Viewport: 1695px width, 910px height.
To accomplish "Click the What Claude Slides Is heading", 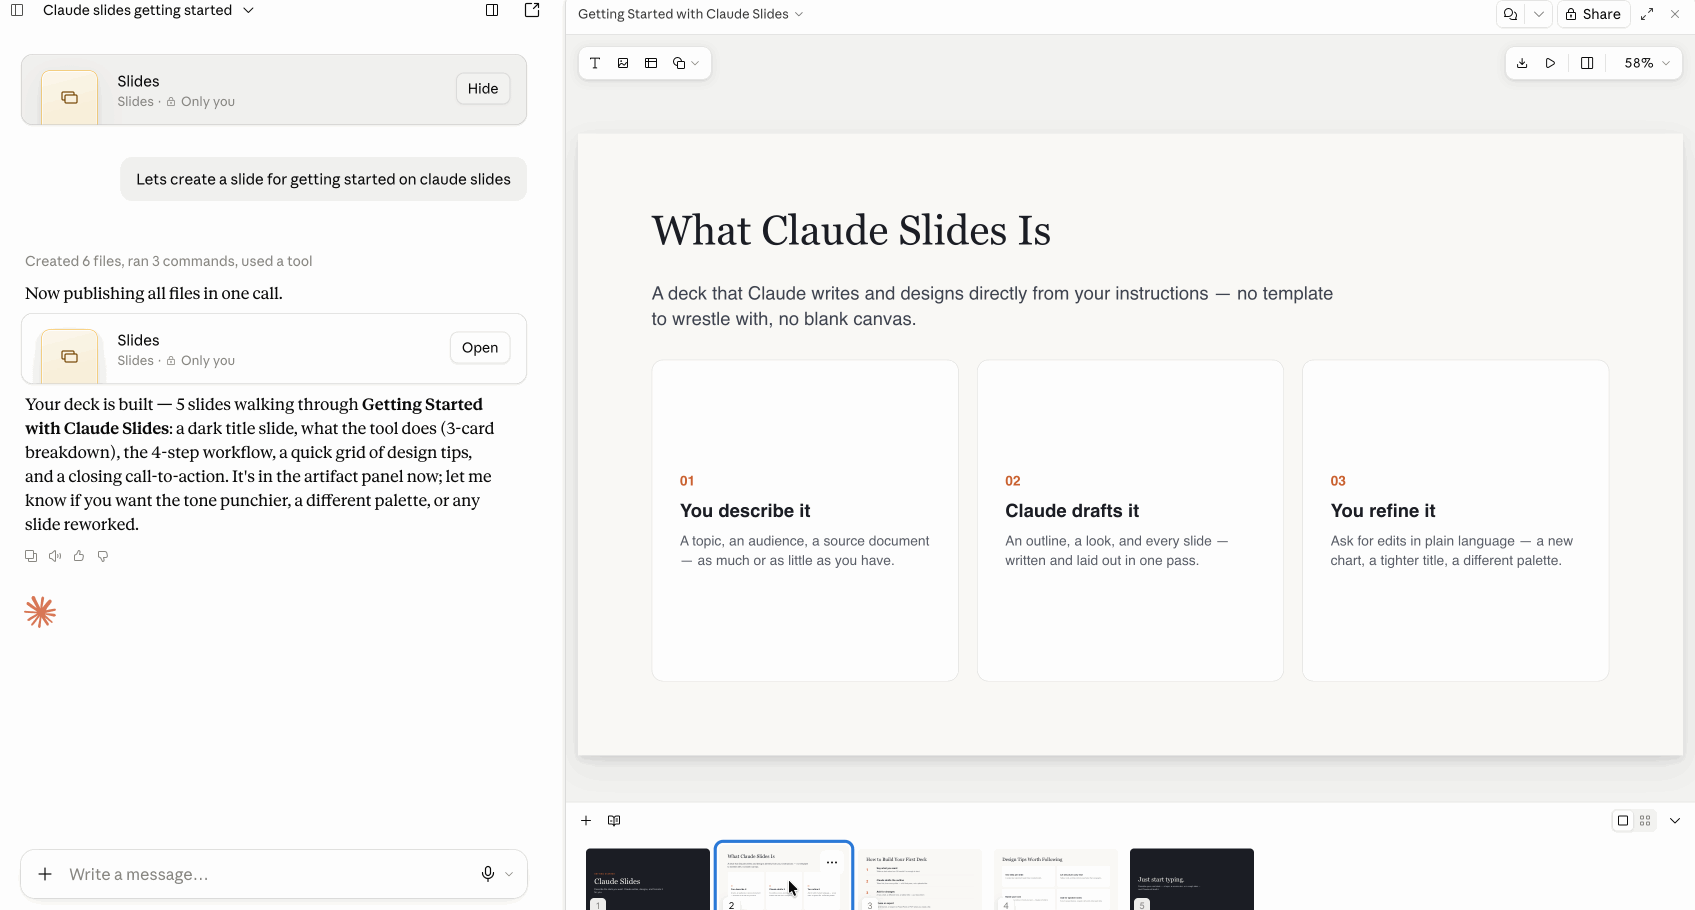I will [851, 231].
